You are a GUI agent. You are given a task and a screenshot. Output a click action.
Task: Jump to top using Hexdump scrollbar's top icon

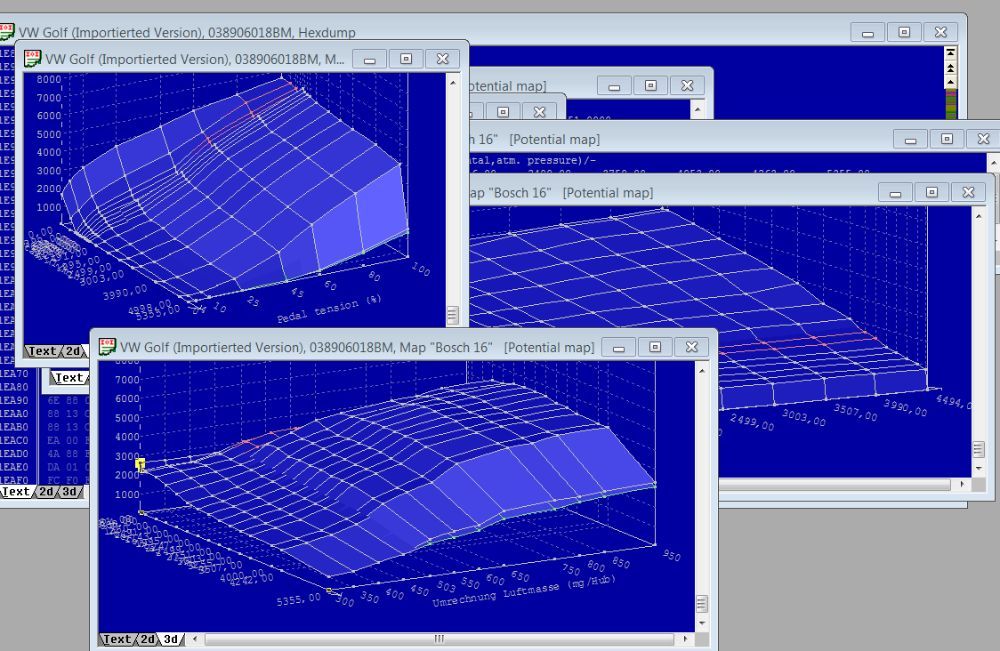[x=951, y=53]
